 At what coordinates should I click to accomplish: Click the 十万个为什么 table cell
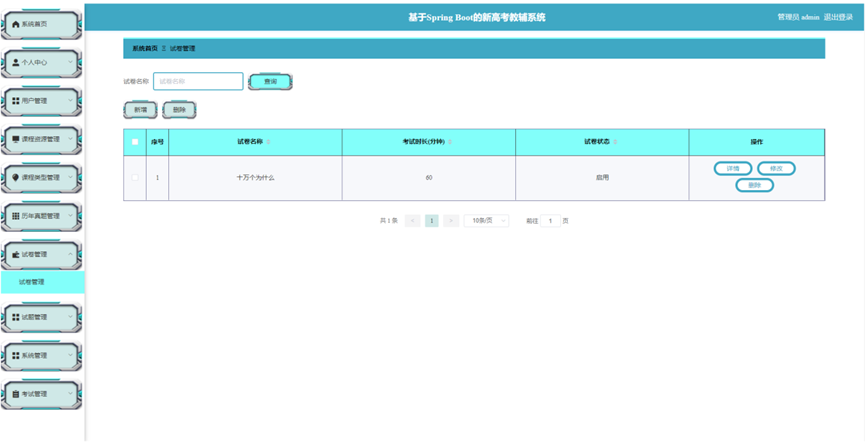[x=255, y=178]
